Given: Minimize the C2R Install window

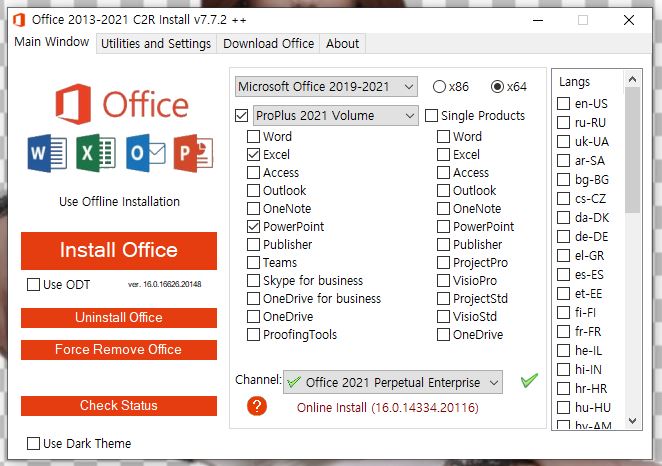Looking at the screenshot, I should pos(538,20).
